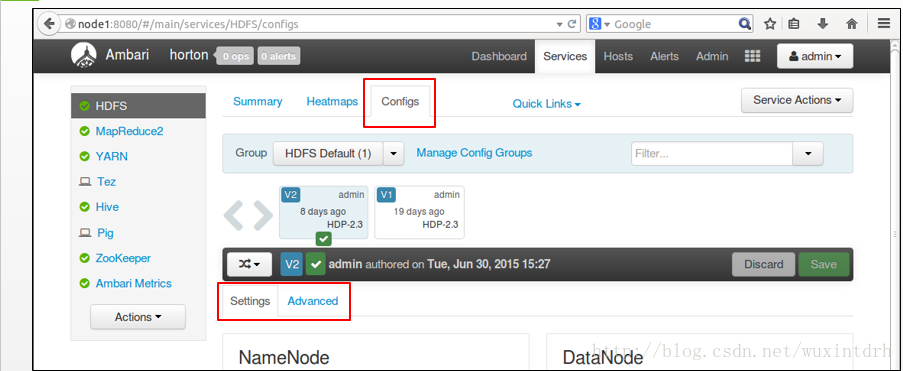
Task: Switch to the Heatmaps tab
Action: (x=332, y=101)
